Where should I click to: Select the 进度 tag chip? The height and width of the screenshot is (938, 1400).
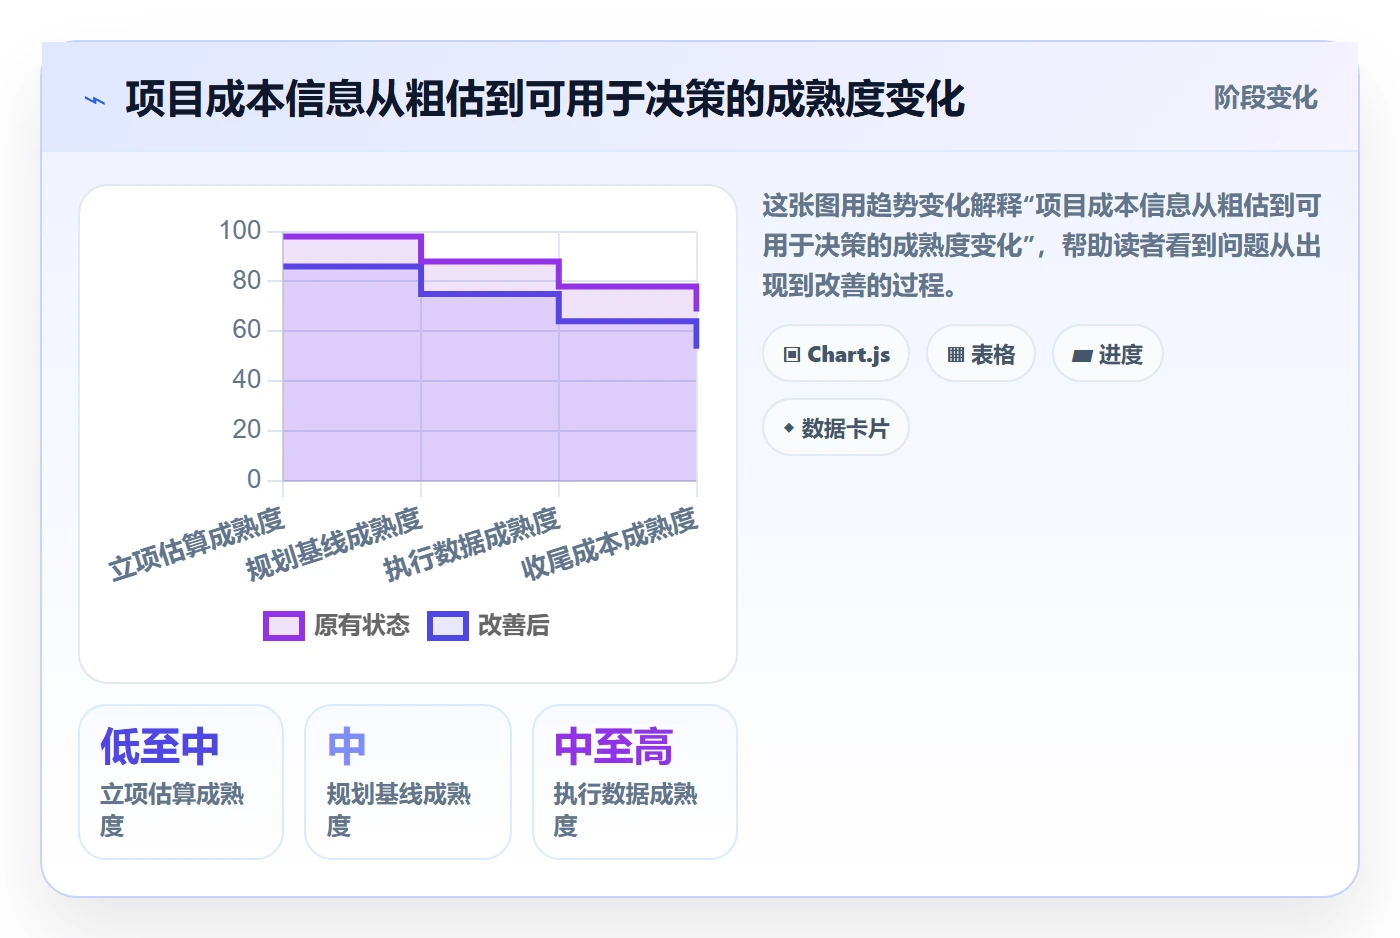pyautogui.click(x=1108, y=354)
